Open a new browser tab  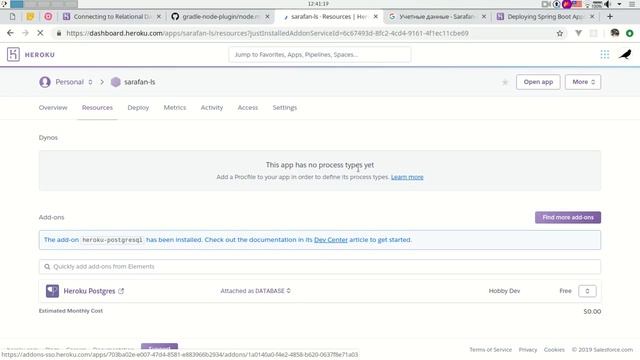610,16
